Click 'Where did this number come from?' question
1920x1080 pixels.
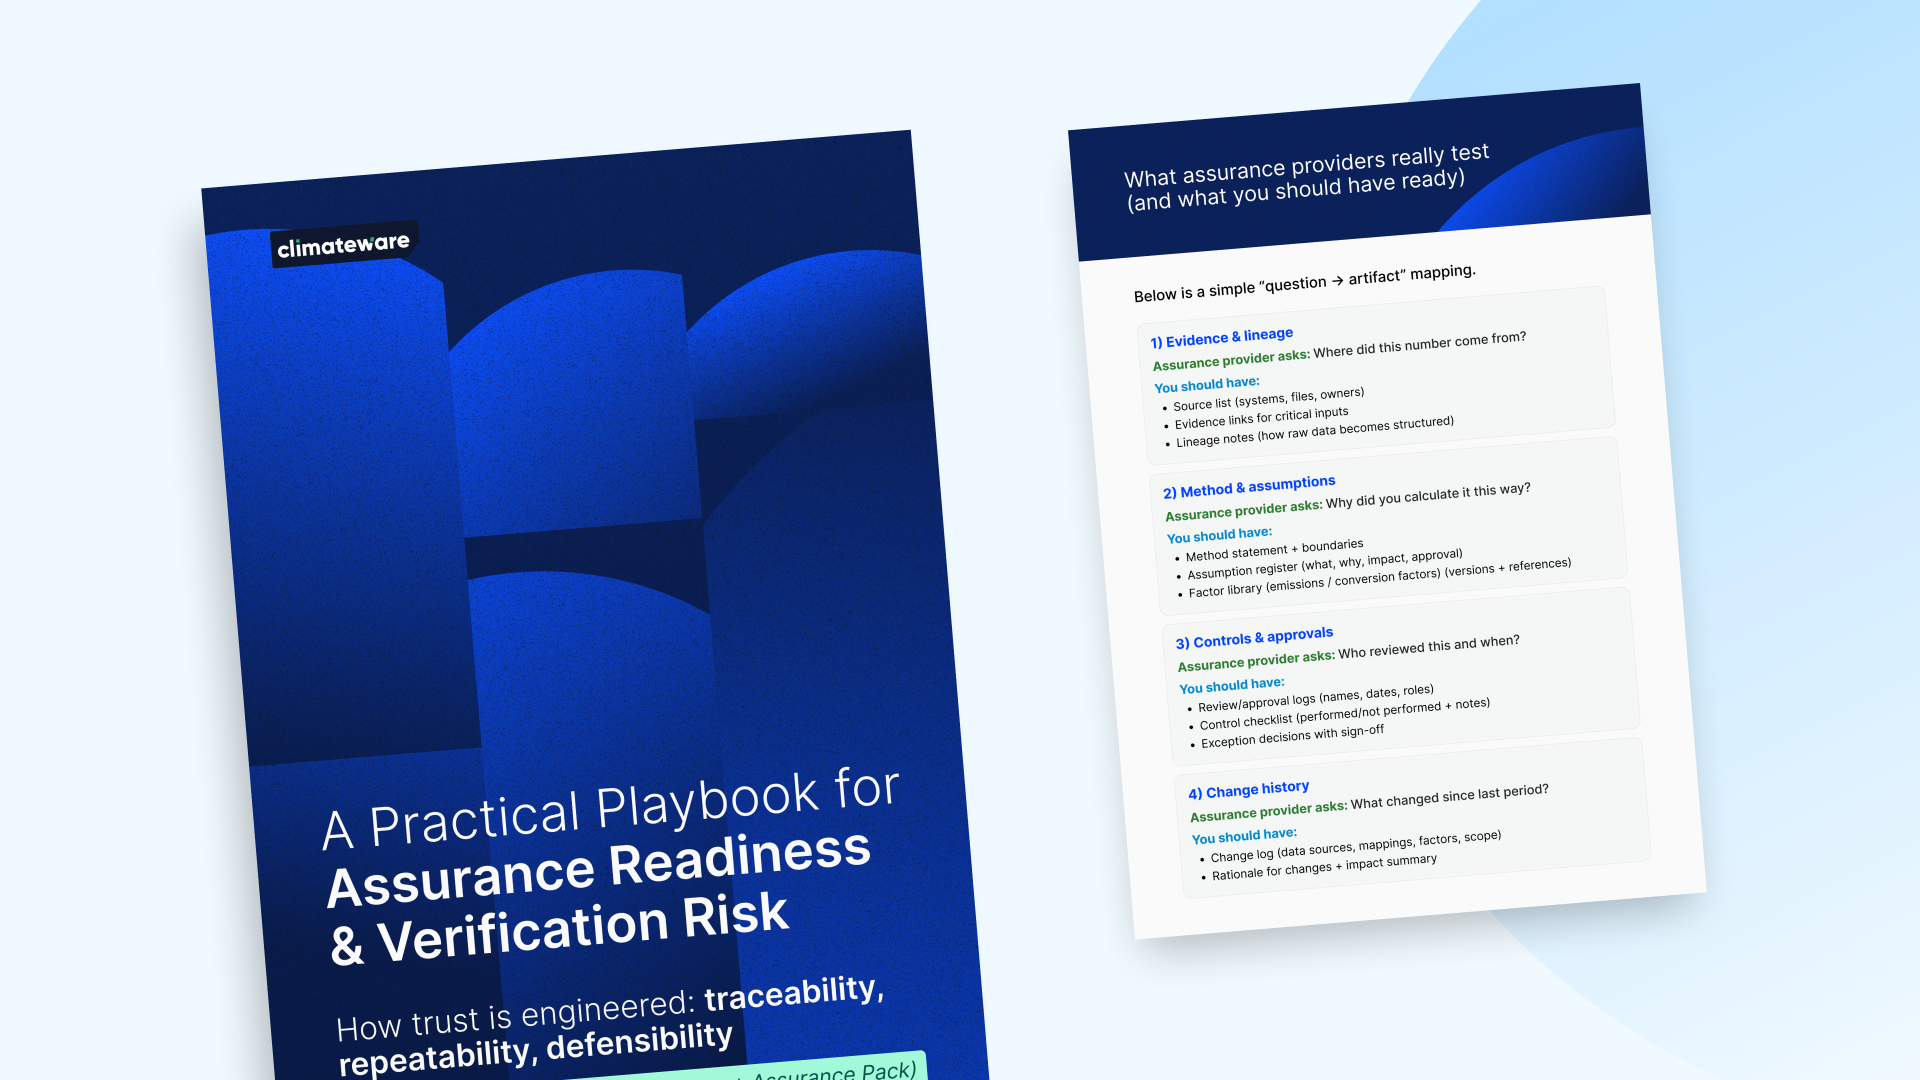(x=1419, y=344)
